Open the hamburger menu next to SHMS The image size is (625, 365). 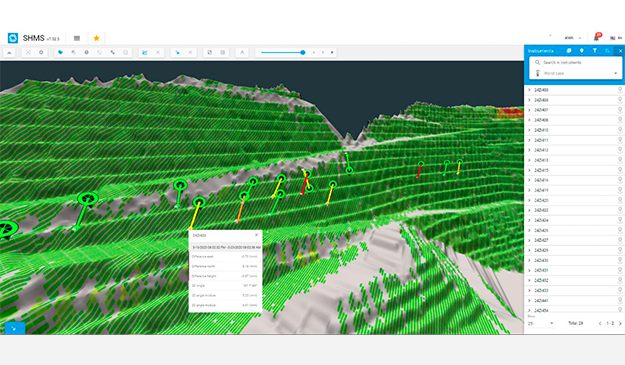pyautogui.click(x=77, y=38)
